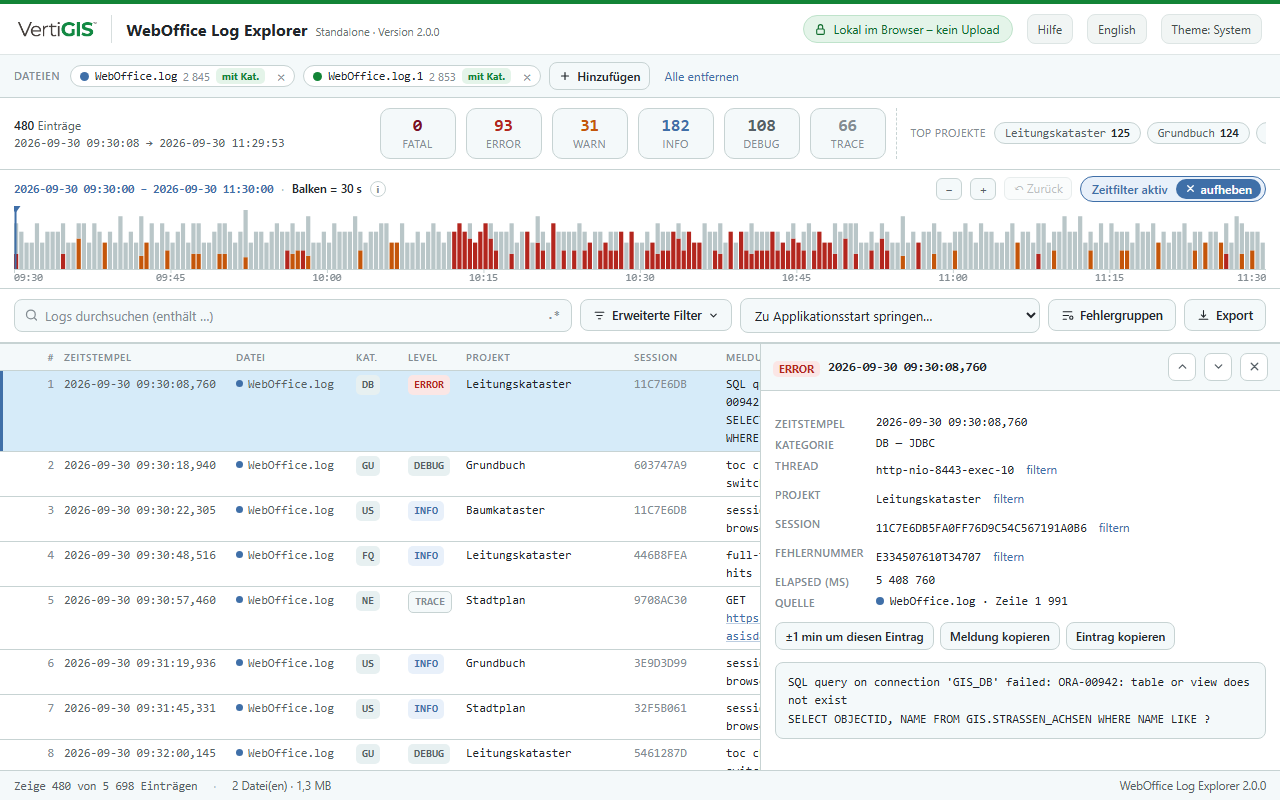This screenshot has height=800, width=1280.
Task: Filter by FATAL level counter
Action: click(417, 134)
